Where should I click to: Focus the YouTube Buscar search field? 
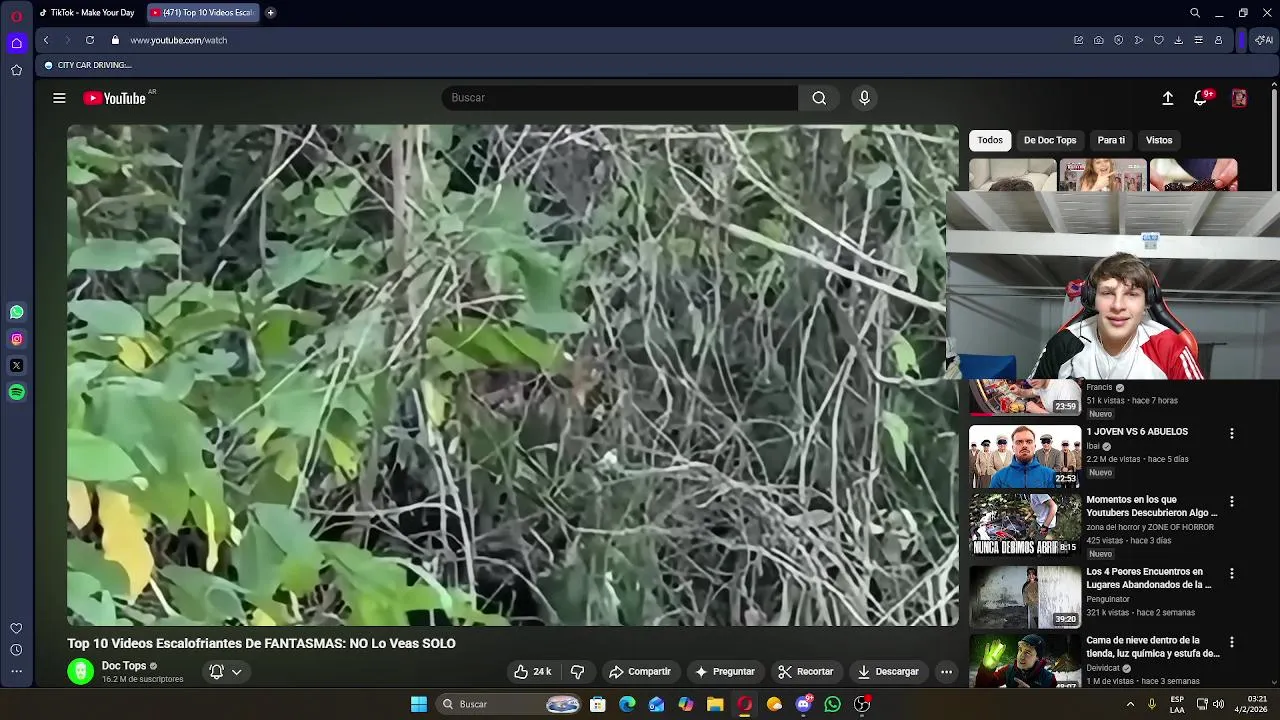620,98
